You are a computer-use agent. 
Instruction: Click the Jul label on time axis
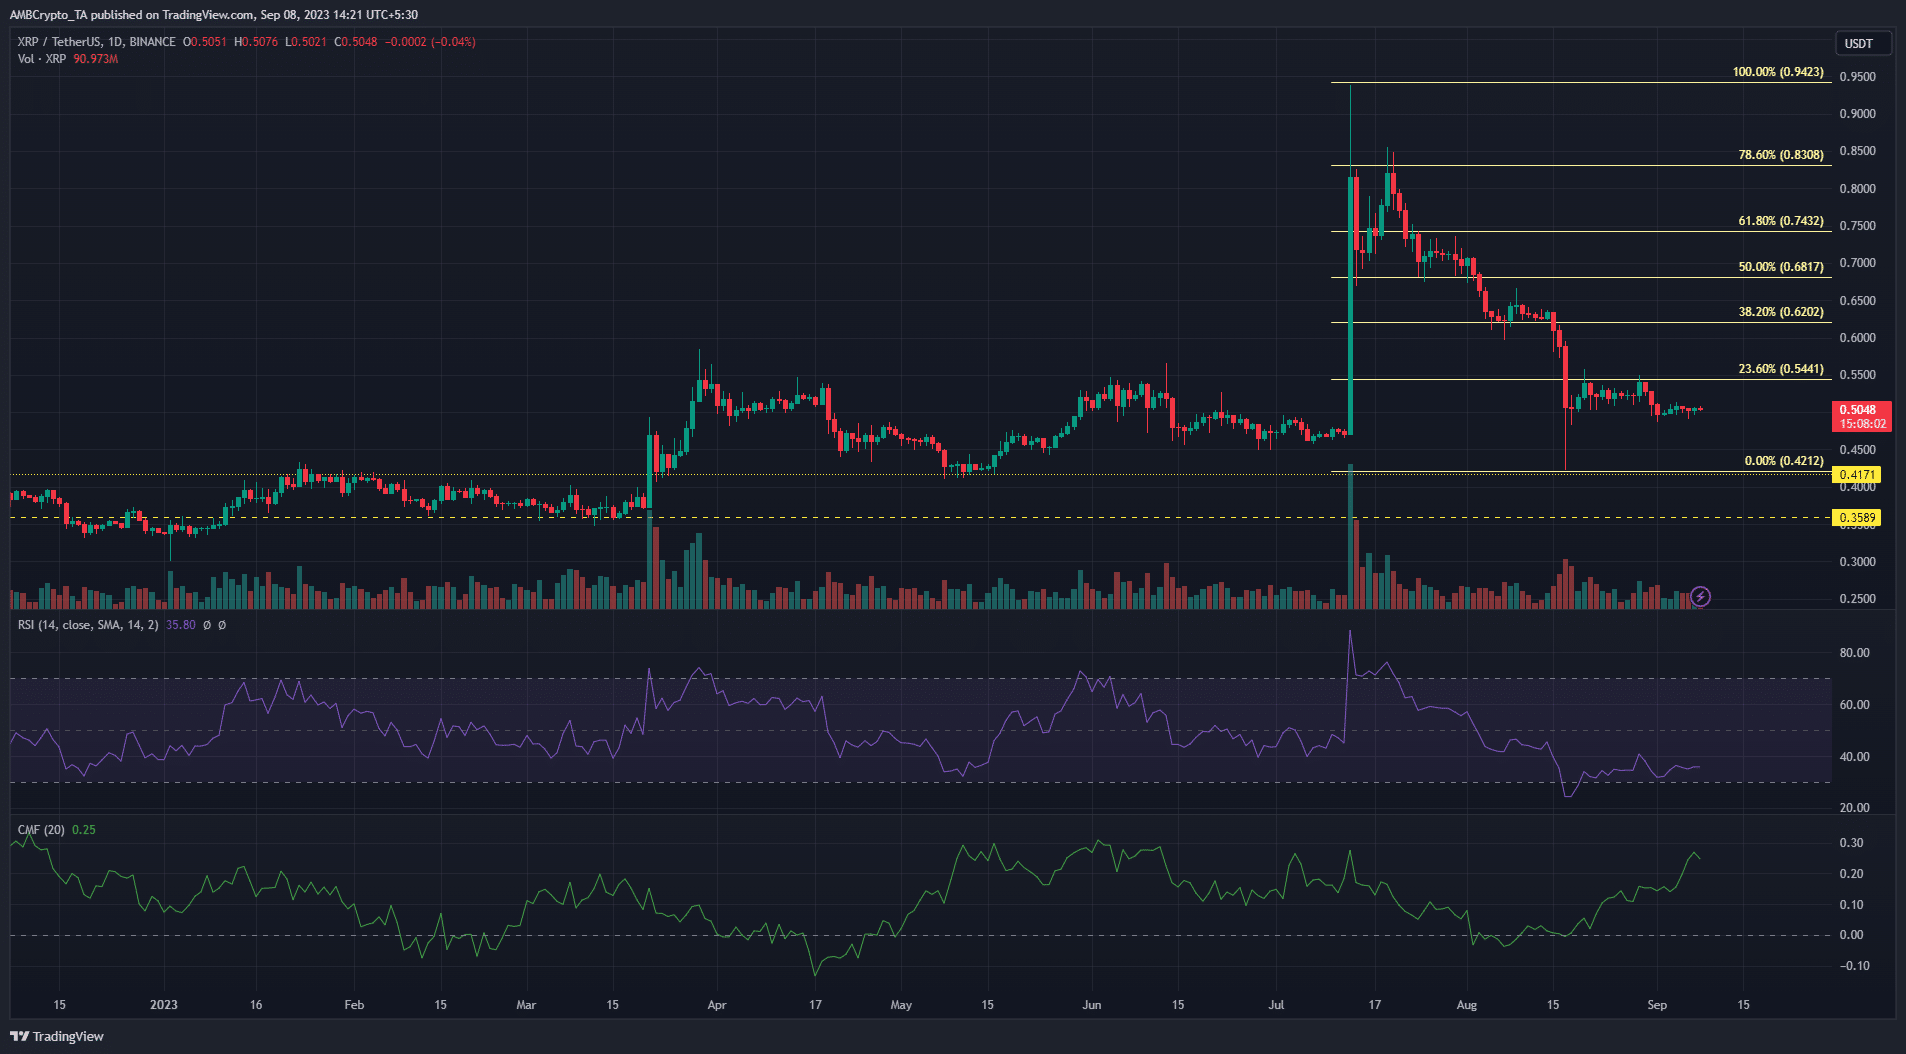tap(1277, 1005)
